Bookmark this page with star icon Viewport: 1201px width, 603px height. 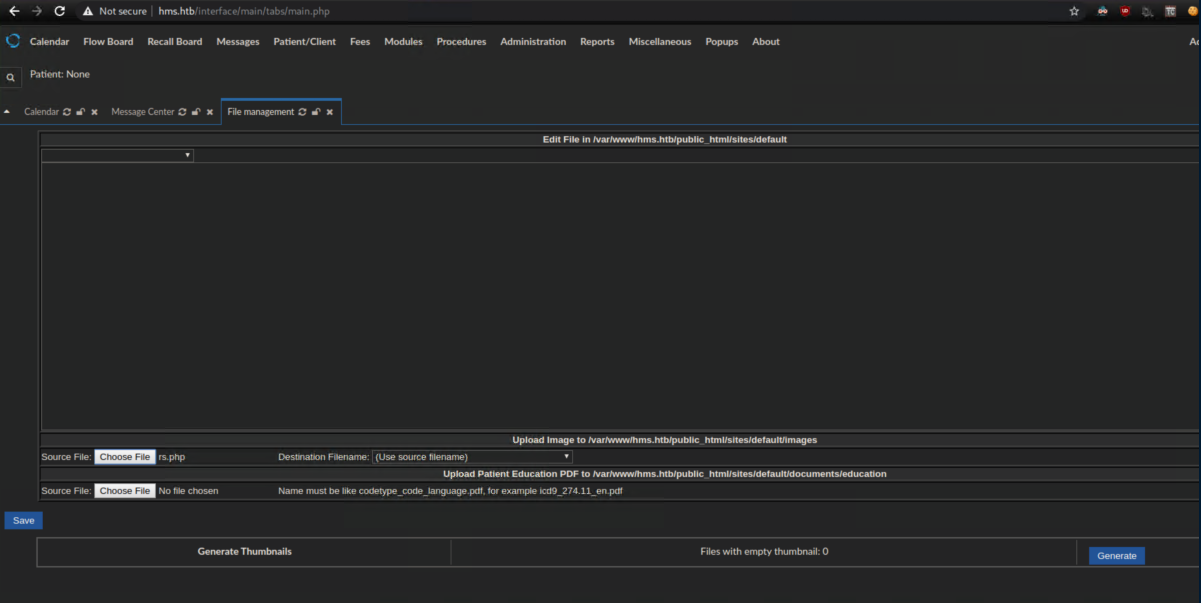[x=1074, y=11]
